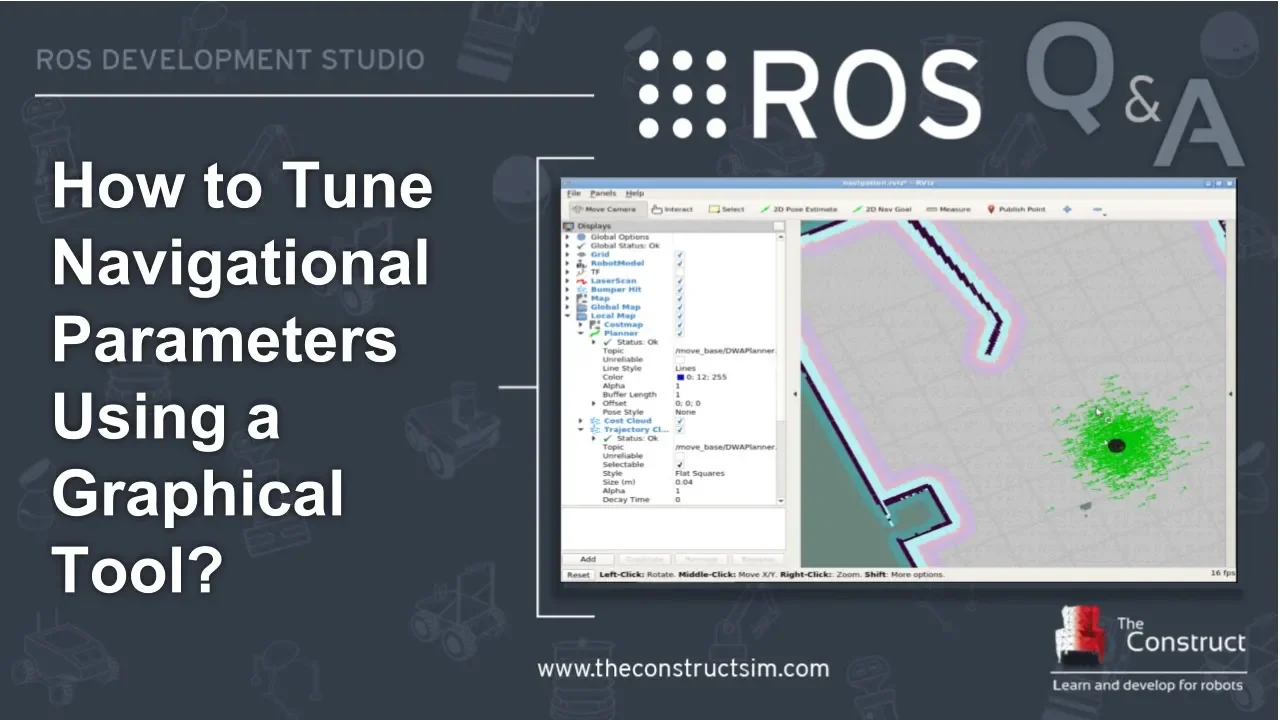The image size is (1280, 720).
Task: Open the Panels menu
Action: tap(603, 193)
